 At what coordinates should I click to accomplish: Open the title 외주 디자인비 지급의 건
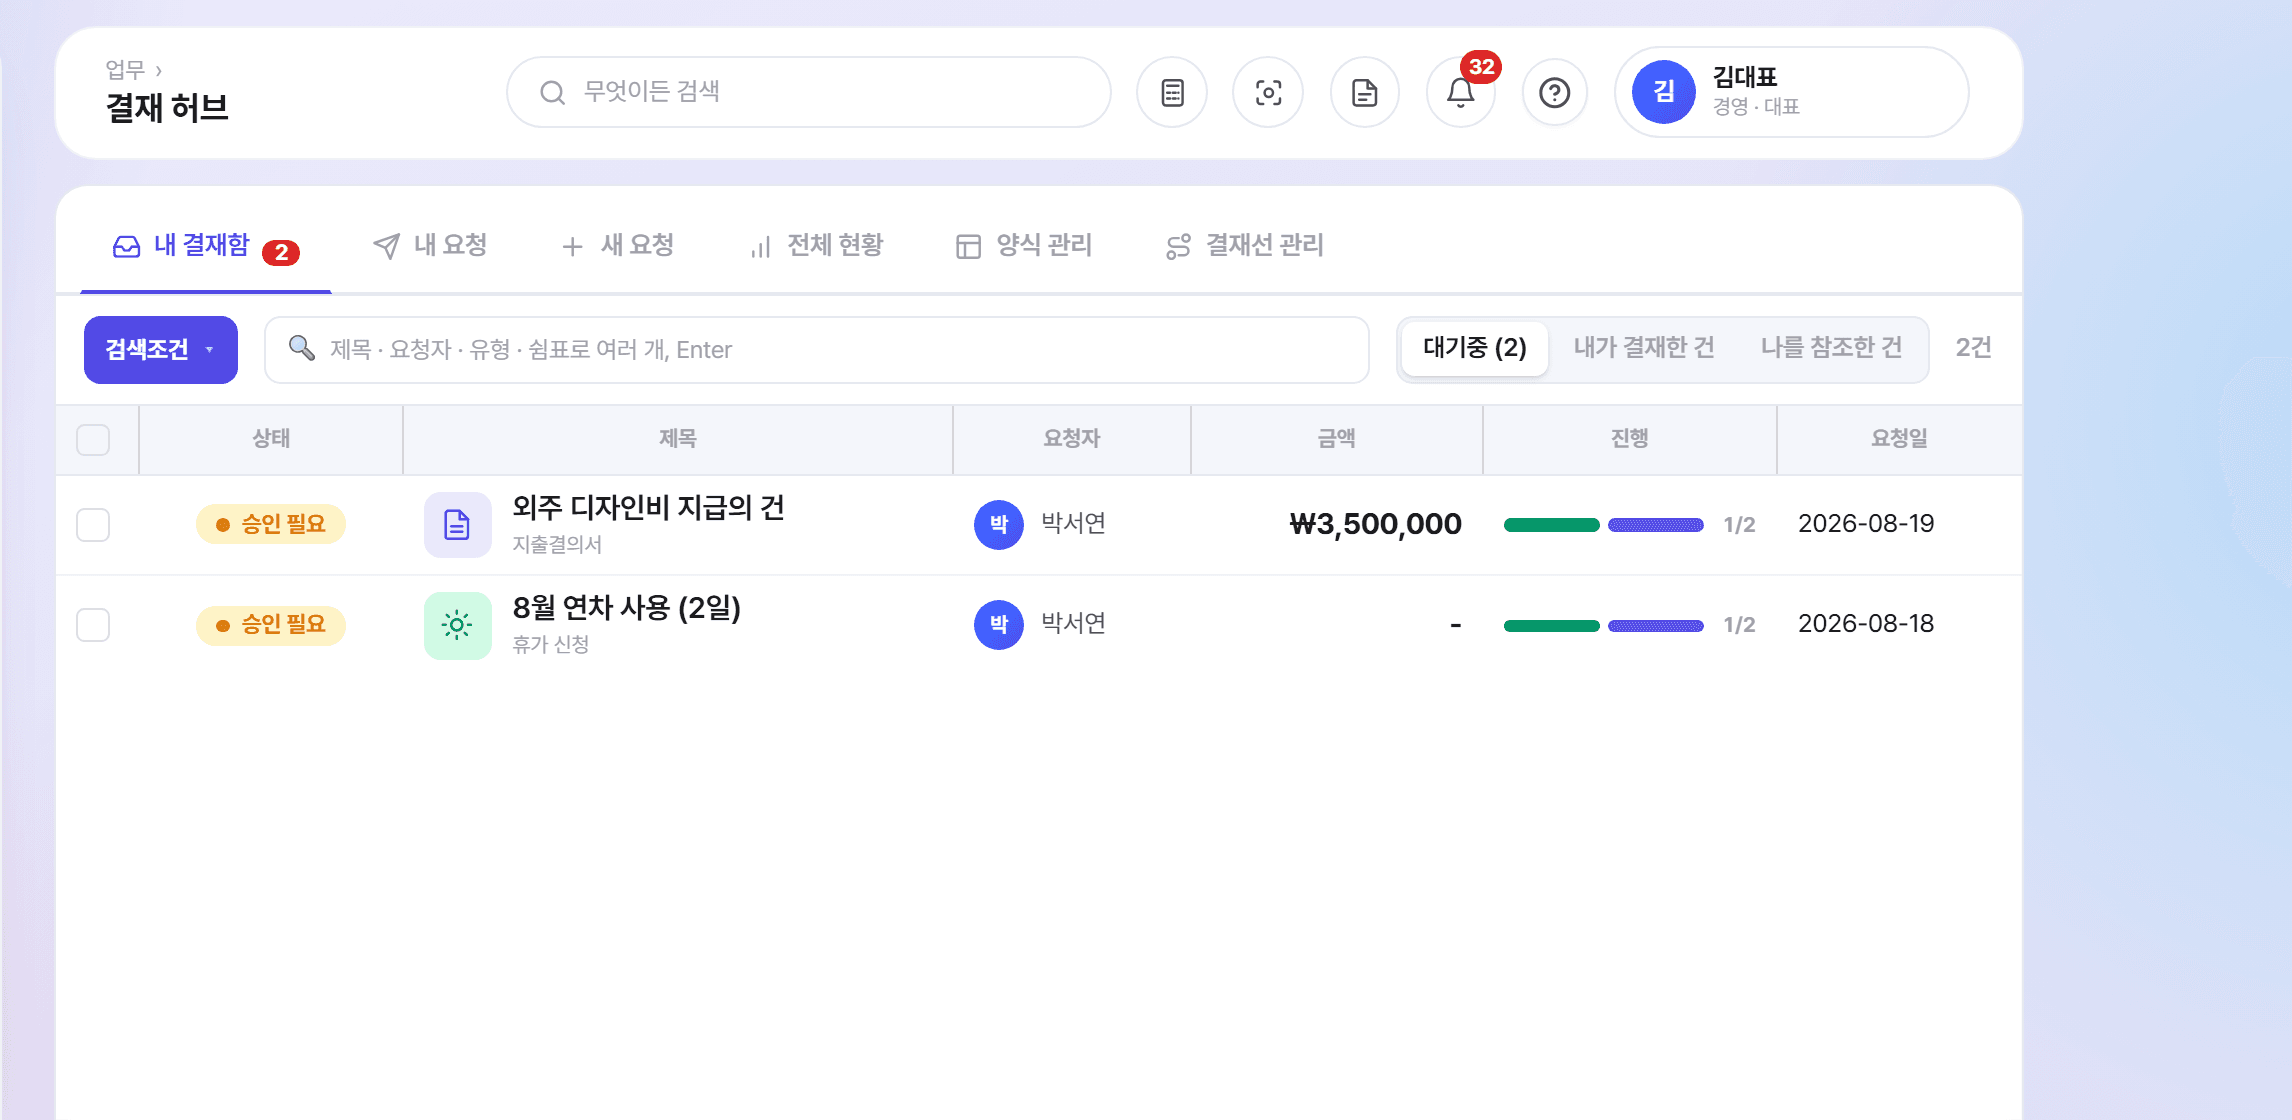pyautogui.click(x=648, y=508)
